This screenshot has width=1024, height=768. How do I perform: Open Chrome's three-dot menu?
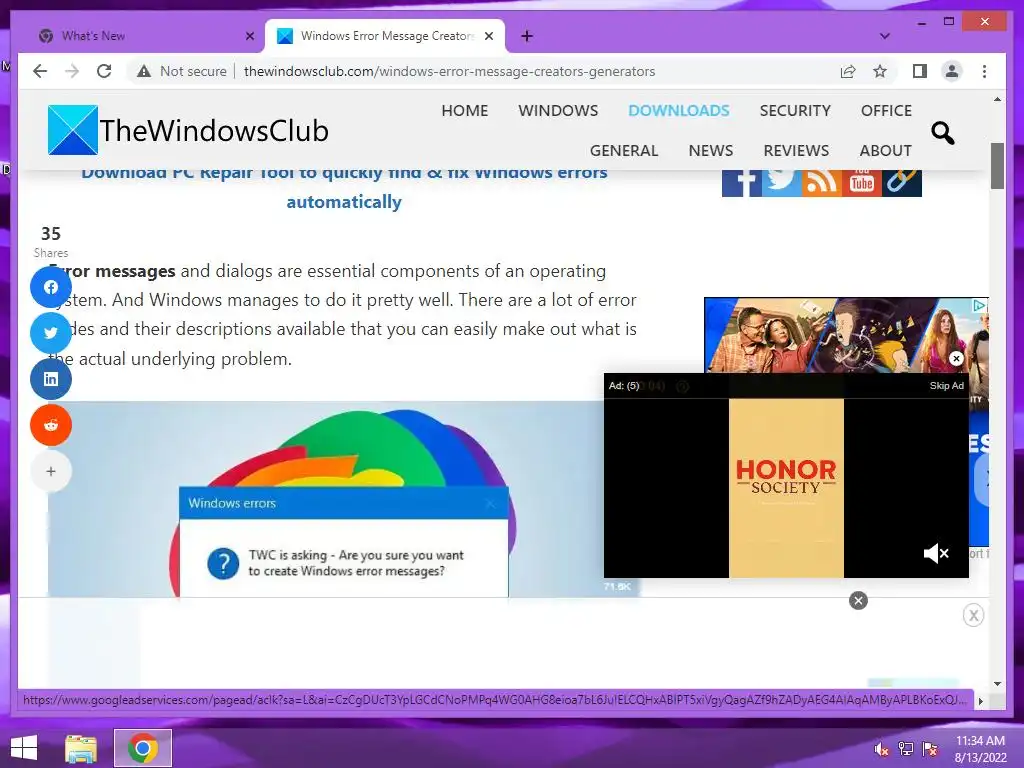click(984, 71)
